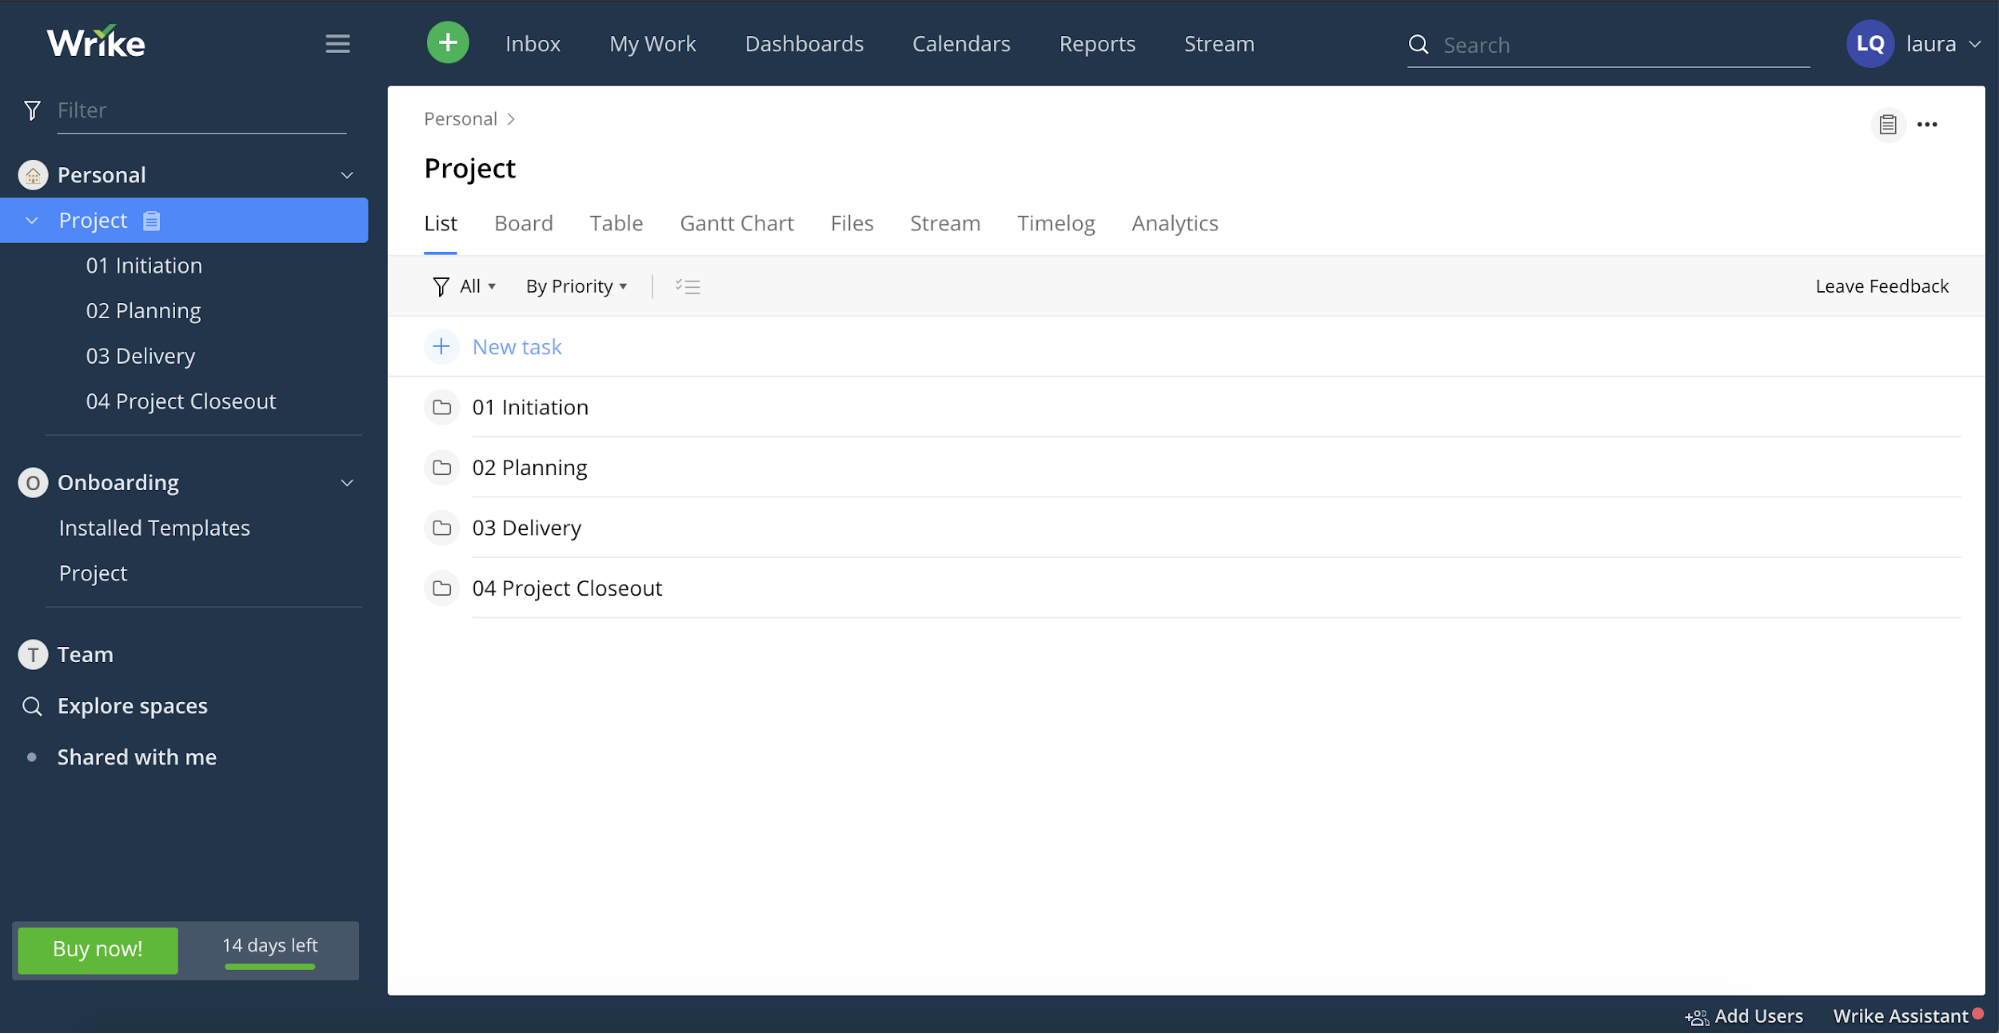Select 04 Project Closeout in sidebar tree
The height and width of the screenshot is (1034, 1999).
pos(181,402)
